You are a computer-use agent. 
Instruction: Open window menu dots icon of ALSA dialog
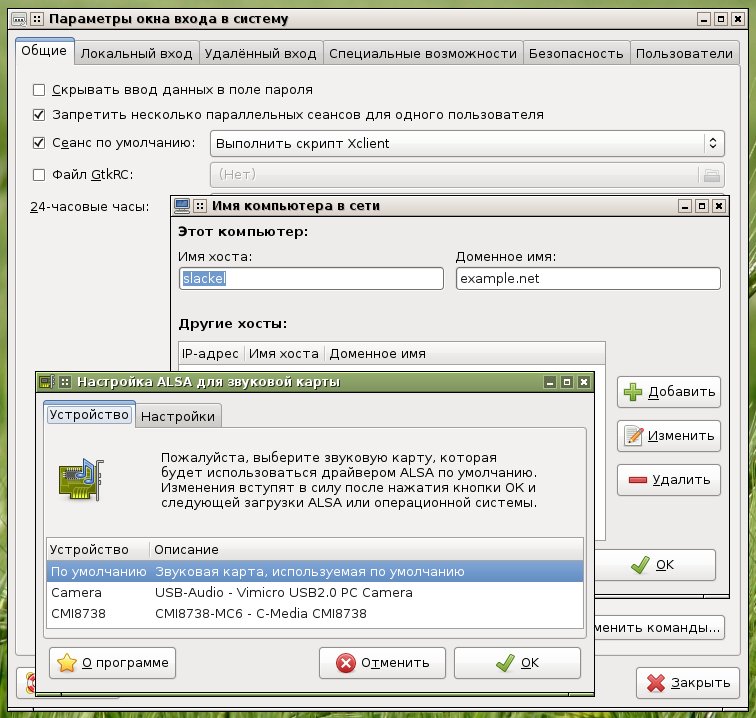click(65, 382)
